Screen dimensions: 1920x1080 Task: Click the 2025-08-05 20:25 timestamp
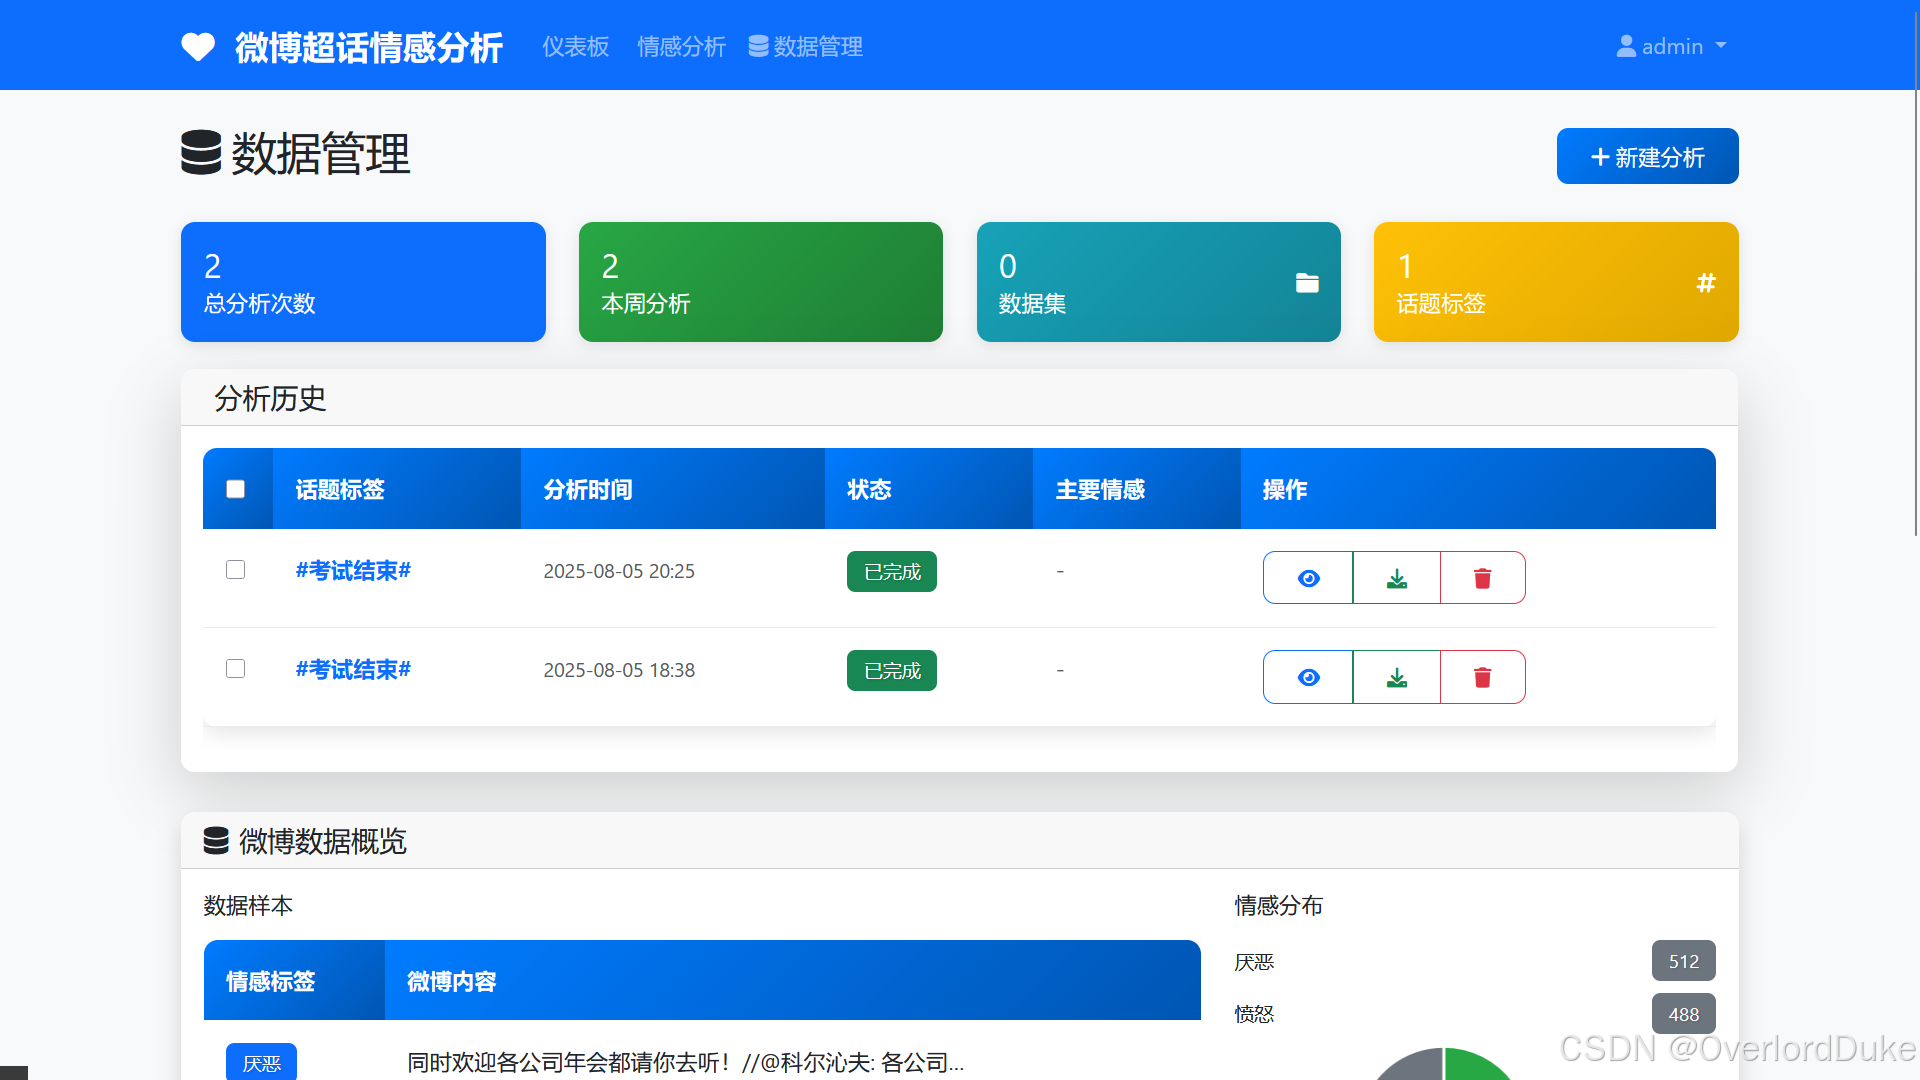click(x=619, y=571)
